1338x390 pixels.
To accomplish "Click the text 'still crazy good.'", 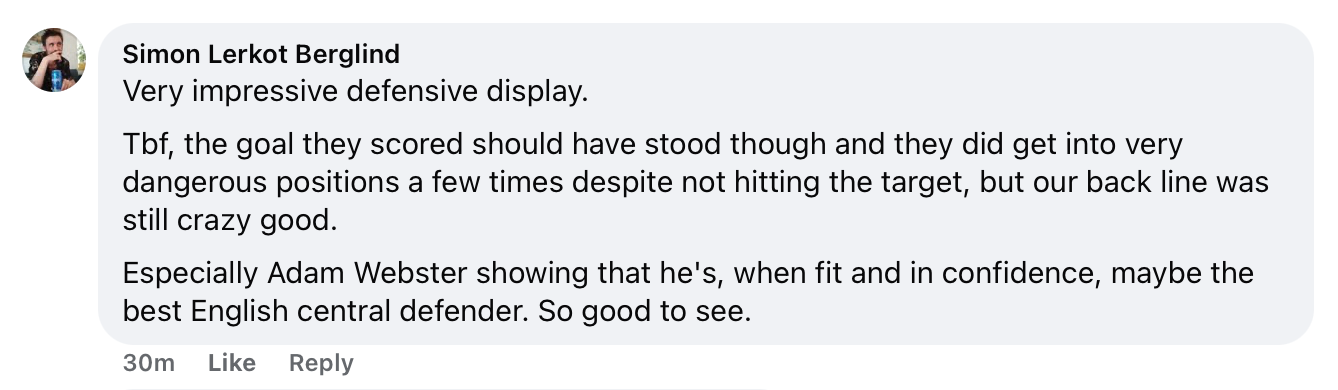I will [230, 221].
